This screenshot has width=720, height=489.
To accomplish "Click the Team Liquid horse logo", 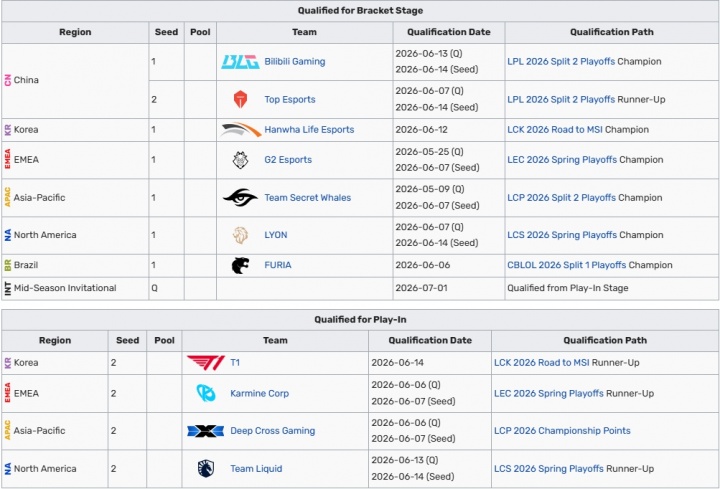I will [x=206, y=468].
